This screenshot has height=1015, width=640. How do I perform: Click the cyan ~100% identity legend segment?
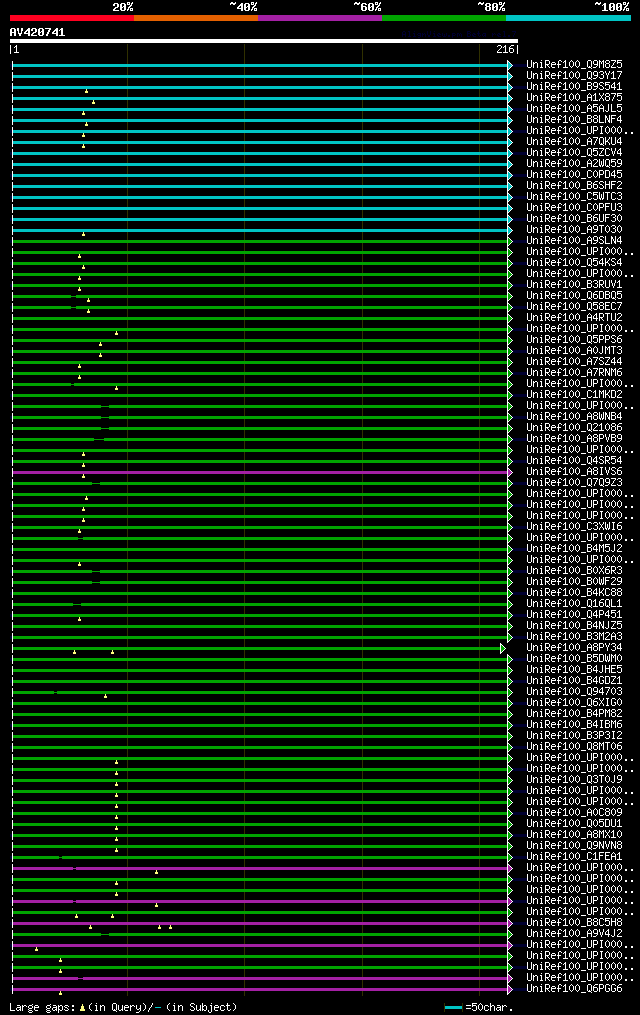pos(568,18)
